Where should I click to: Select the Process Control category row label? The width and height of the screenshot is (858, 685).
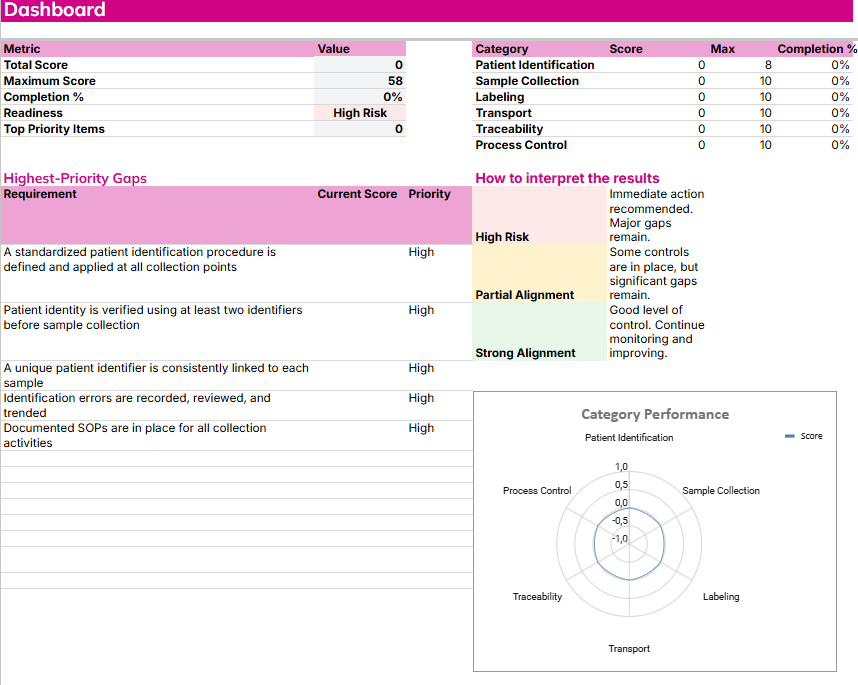[x=521, y=145]
